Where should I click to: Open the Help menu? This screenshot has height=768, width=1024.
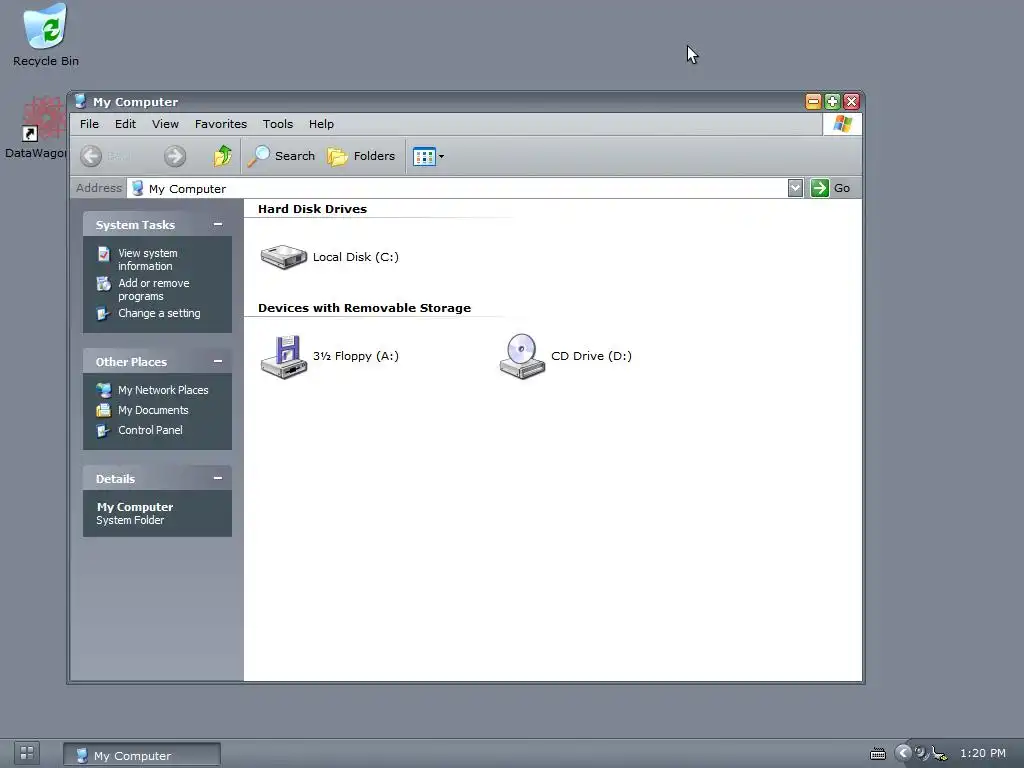(x=321, y=124)
